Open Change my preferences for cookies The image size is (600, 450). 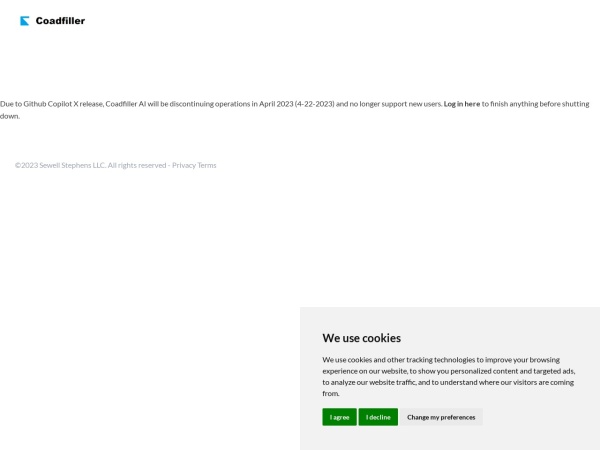(441, 417)
